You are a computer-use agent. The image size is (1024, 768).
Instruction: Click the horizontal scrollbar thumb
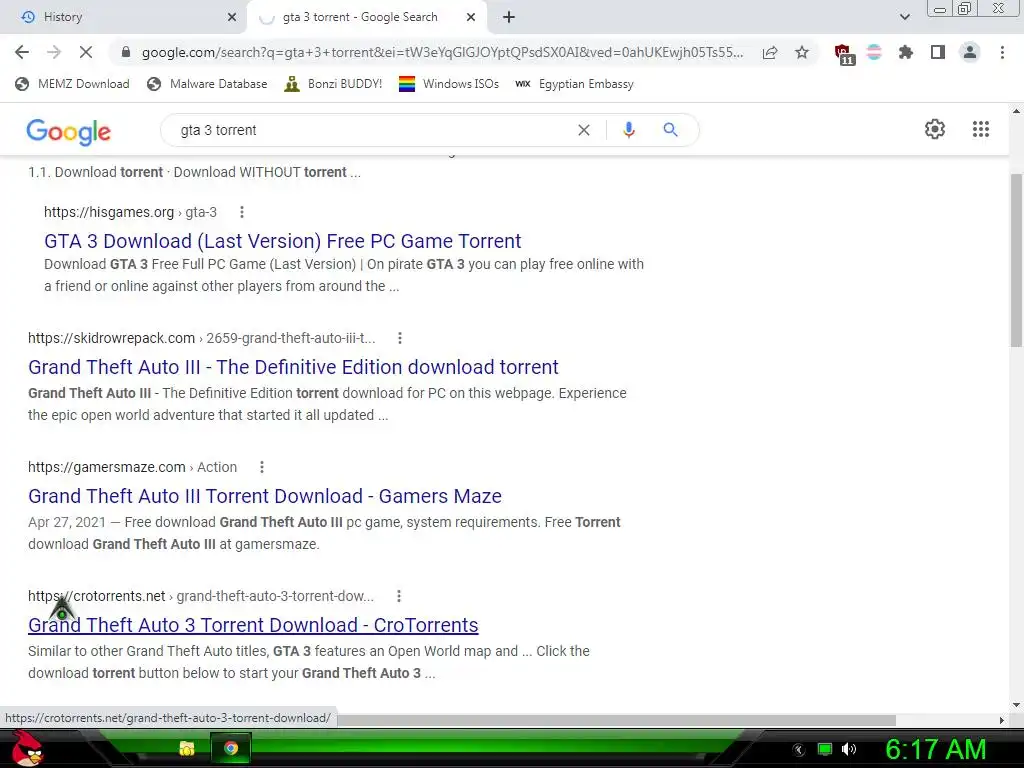616,720
